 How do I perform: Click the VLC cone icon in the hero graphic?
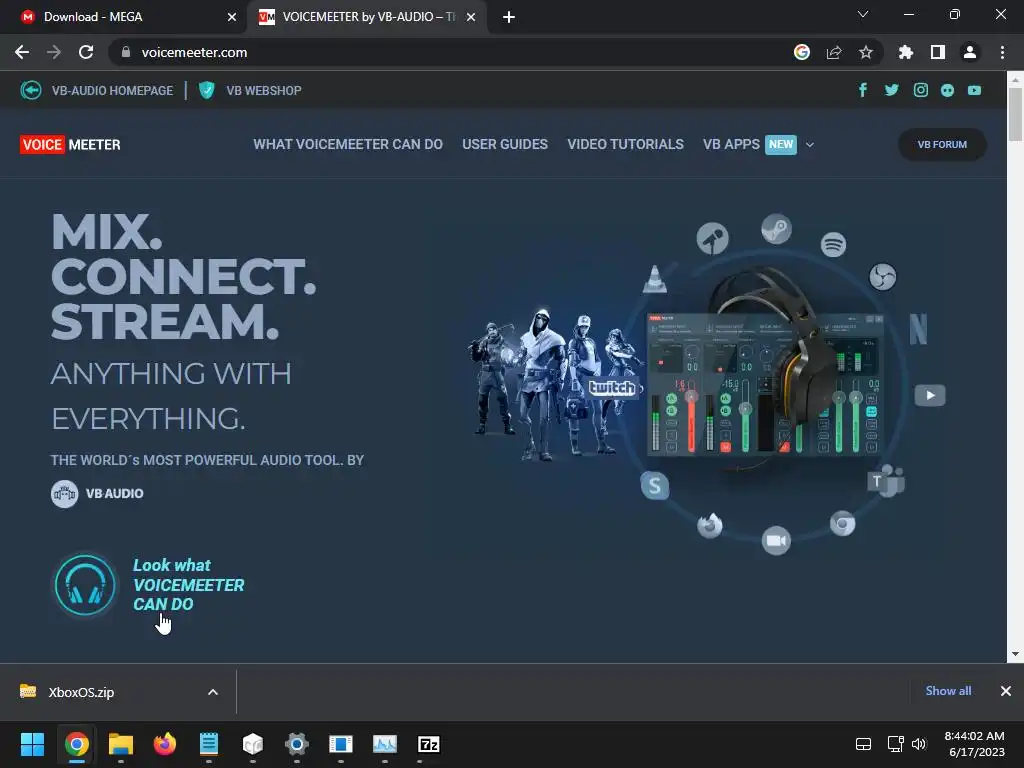pyautogui.click(x=654, y=280)
